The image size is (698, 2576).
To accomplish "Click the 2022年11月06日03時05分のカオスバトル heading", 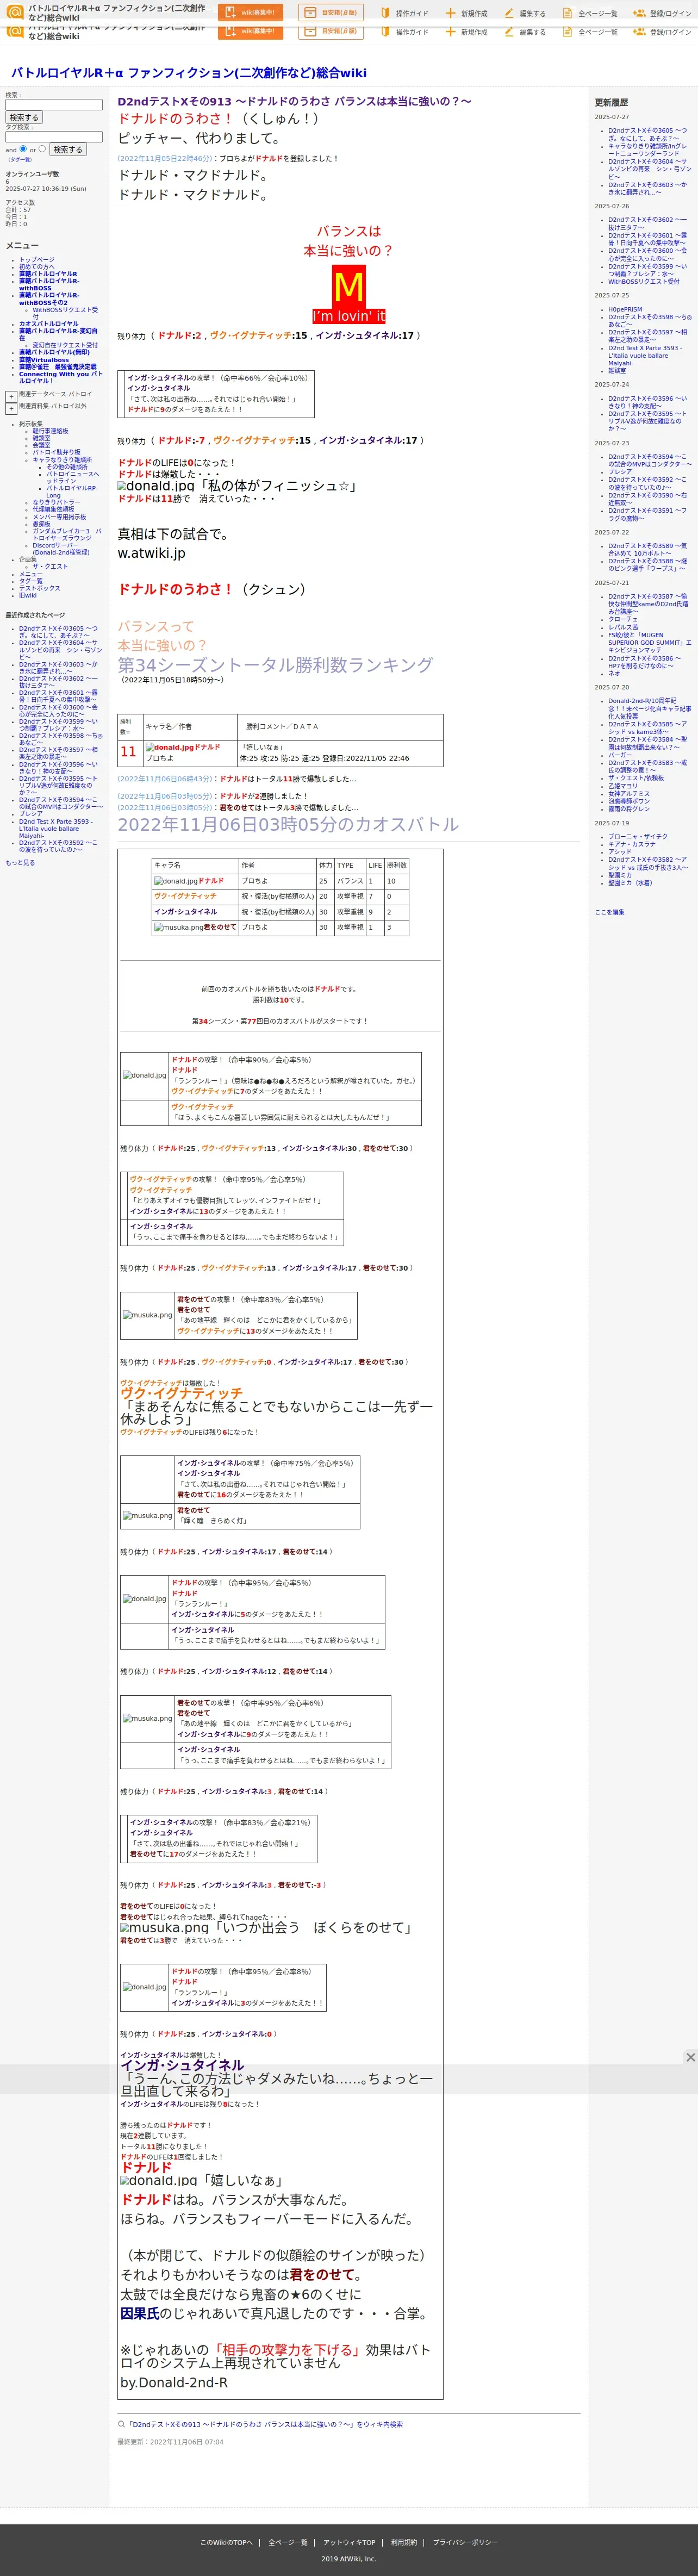I will [288, 824].
